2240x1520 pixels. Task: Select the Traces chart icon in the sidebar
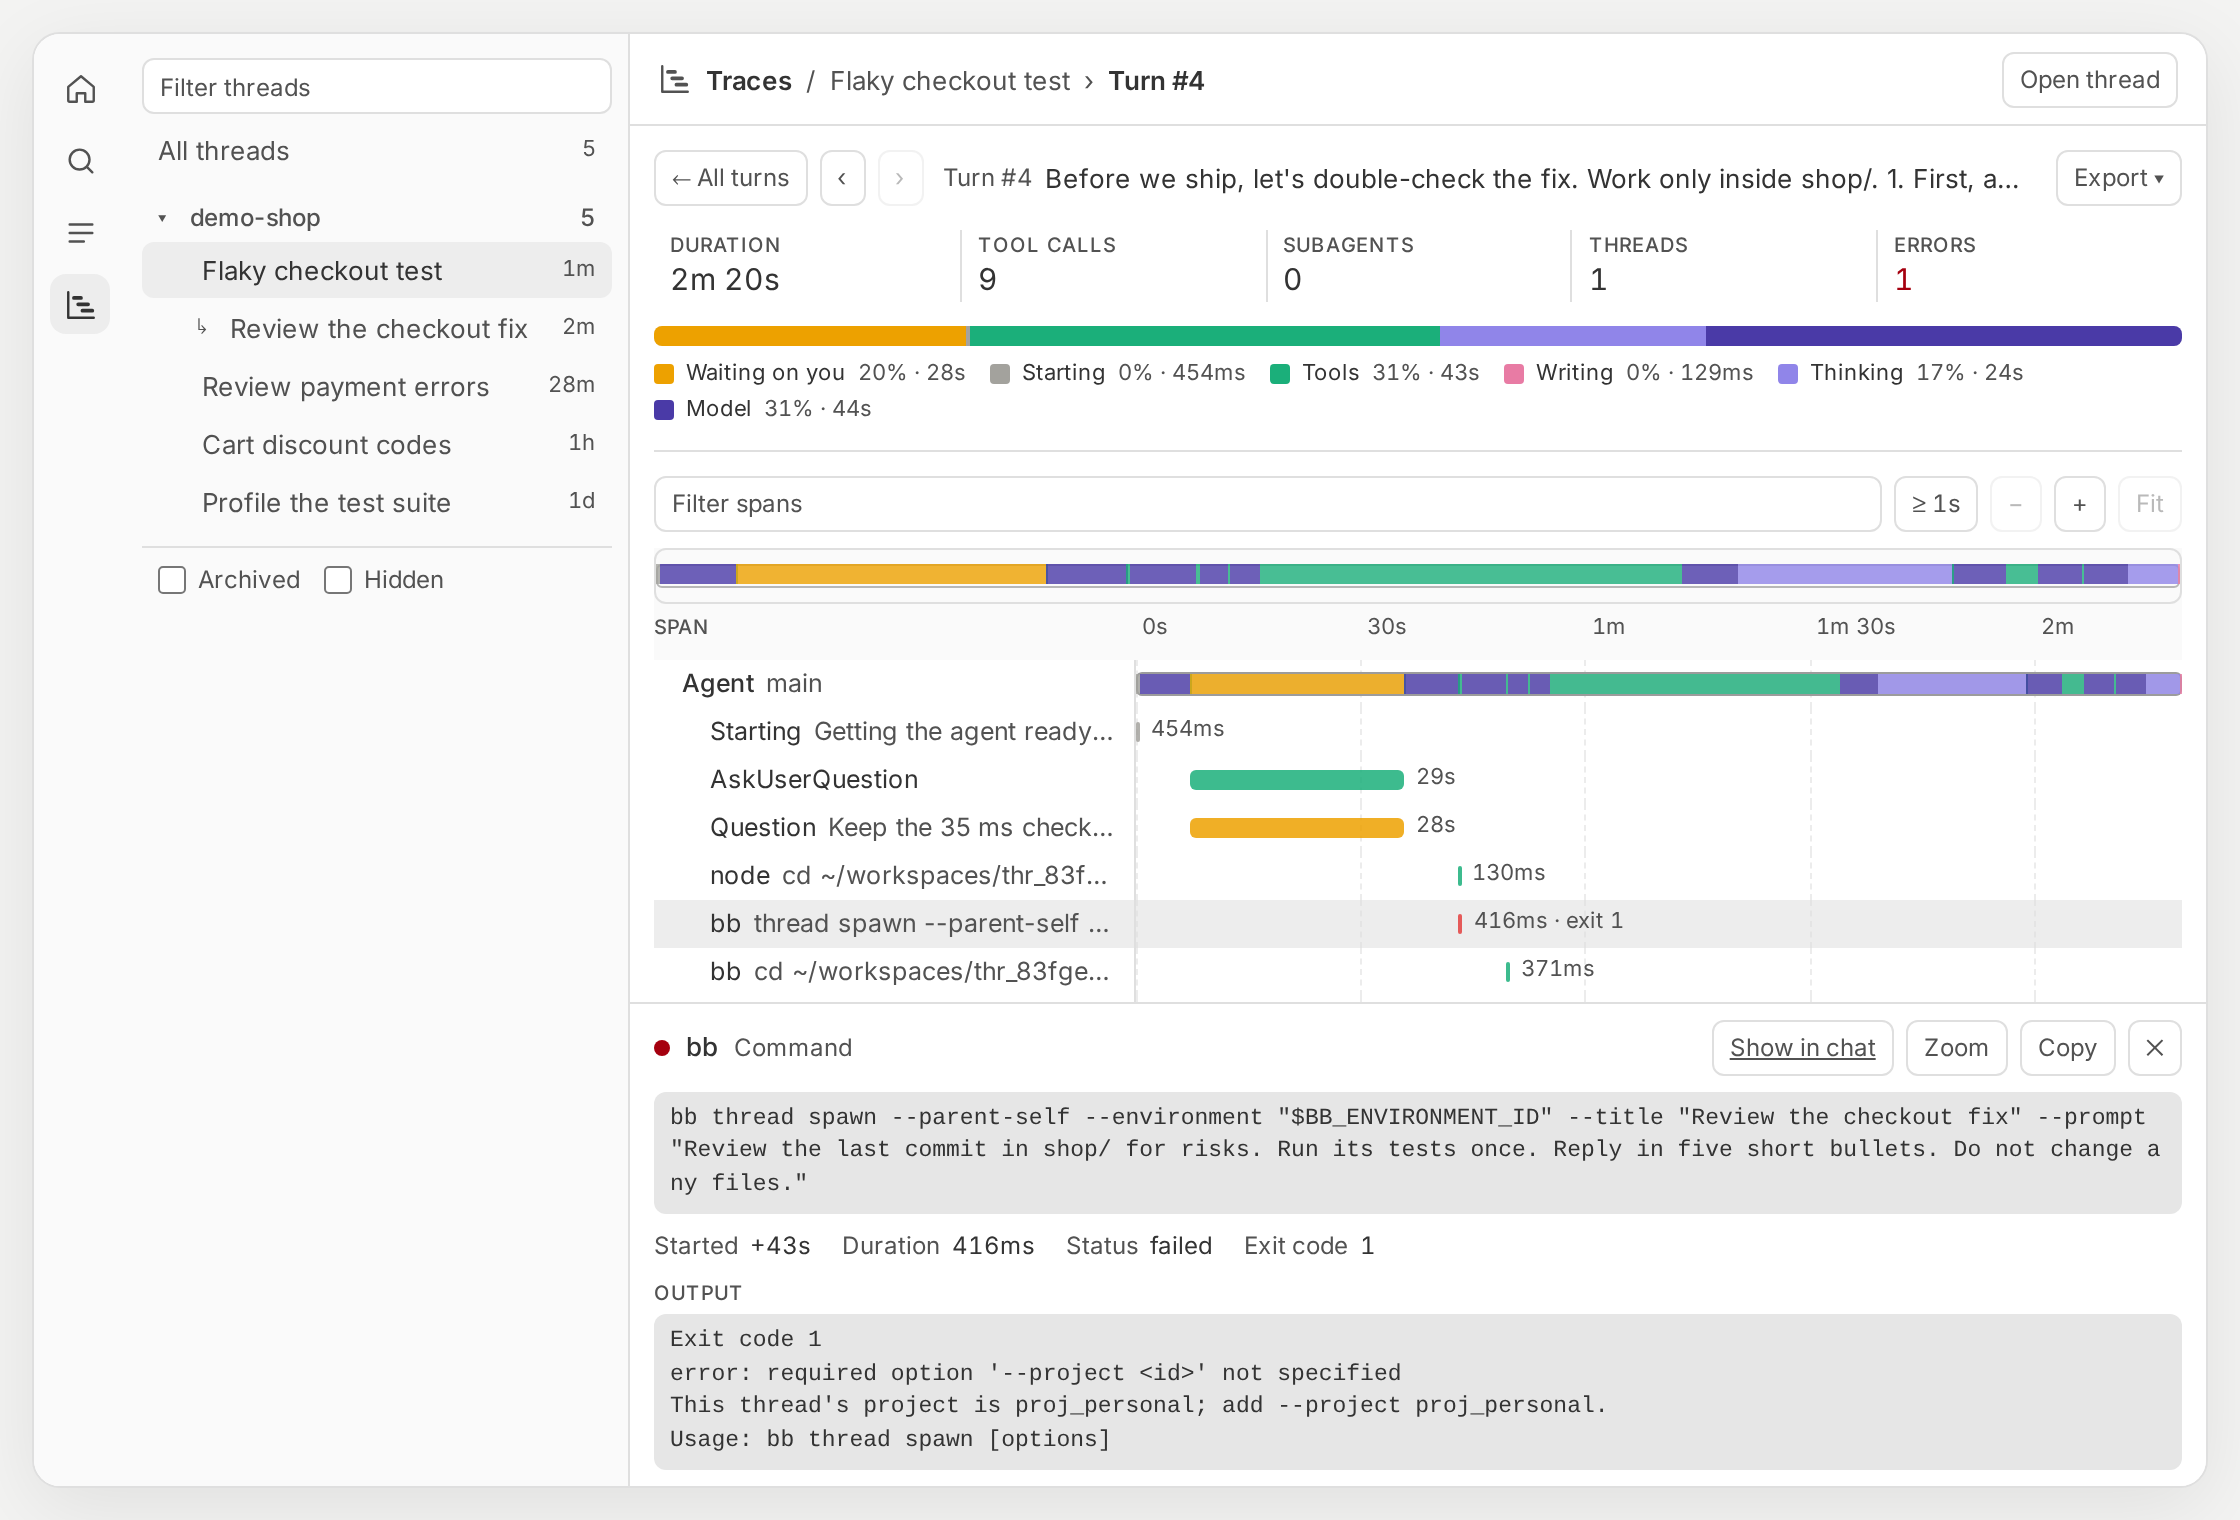tap(81, 305)
